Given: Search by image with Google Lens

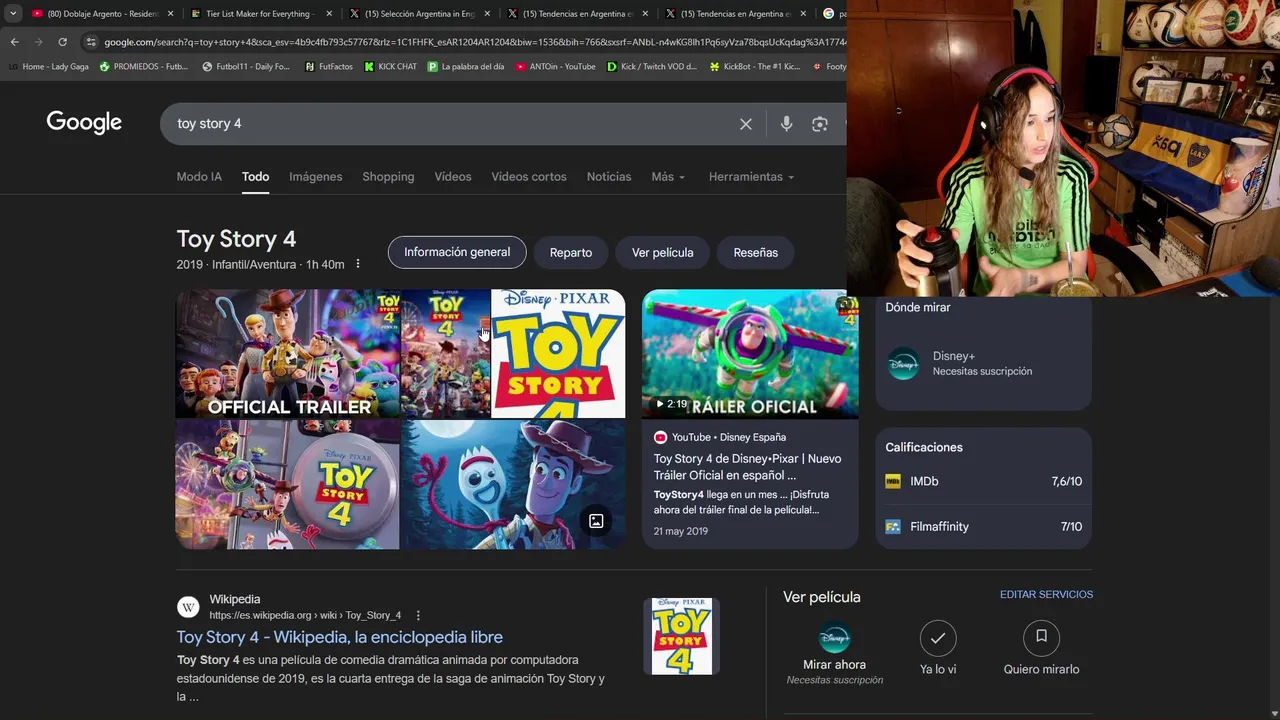Looking at the screenshot, I should (x=820, y=124).
